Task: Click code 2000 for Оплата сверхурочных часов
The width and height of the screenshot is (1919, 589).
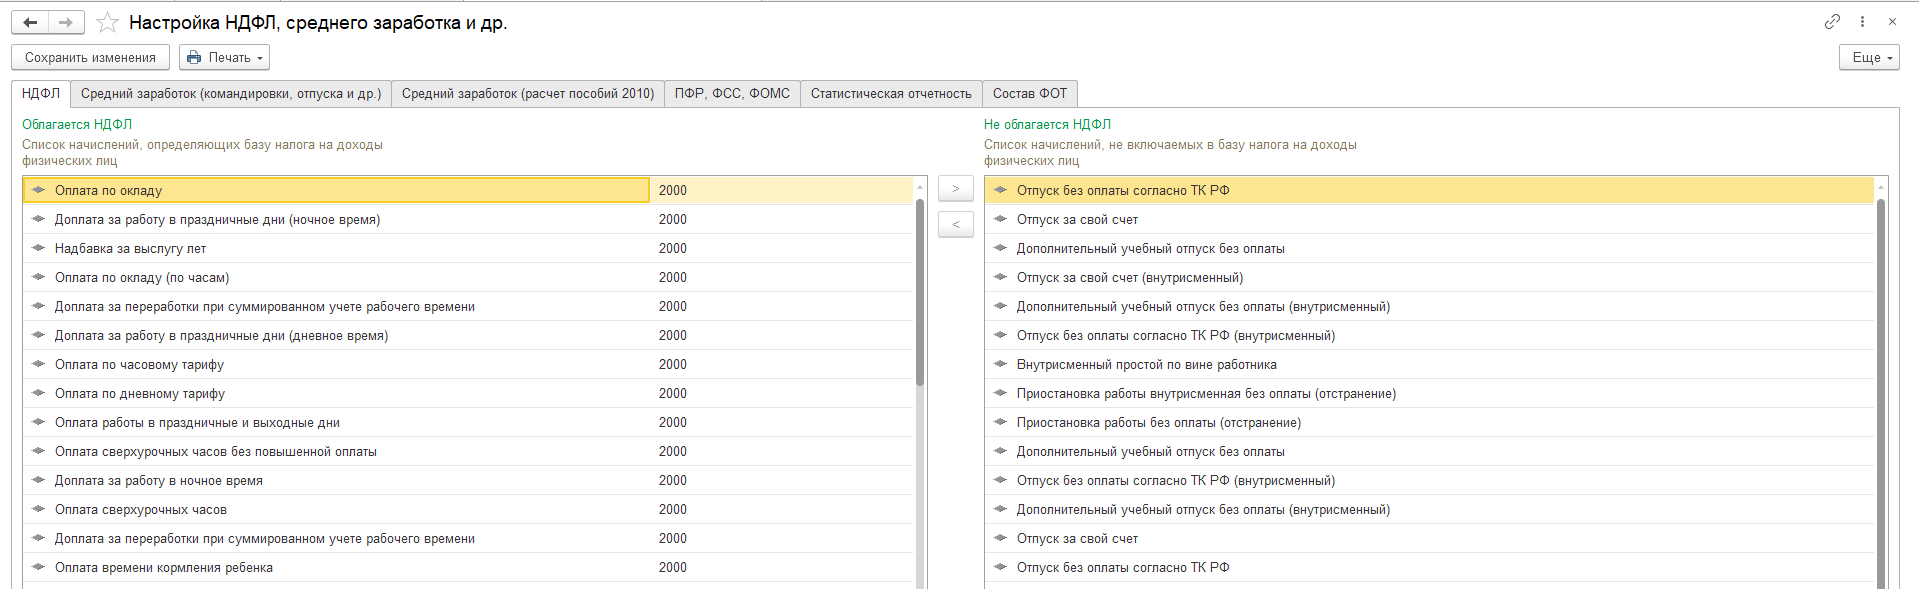Action: [x=672, y=509]
